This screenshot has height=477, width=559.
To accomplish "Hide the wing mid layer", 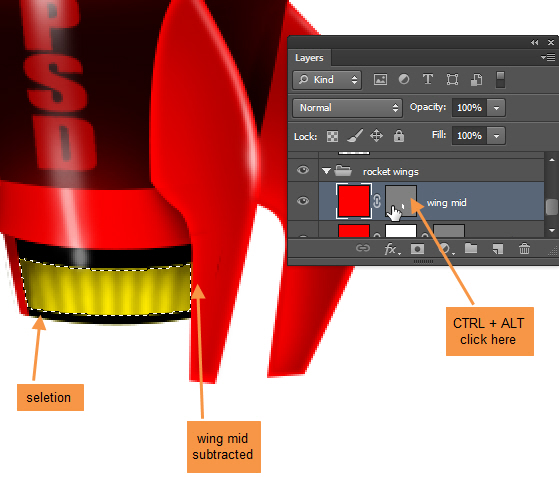I will [303, 201].
